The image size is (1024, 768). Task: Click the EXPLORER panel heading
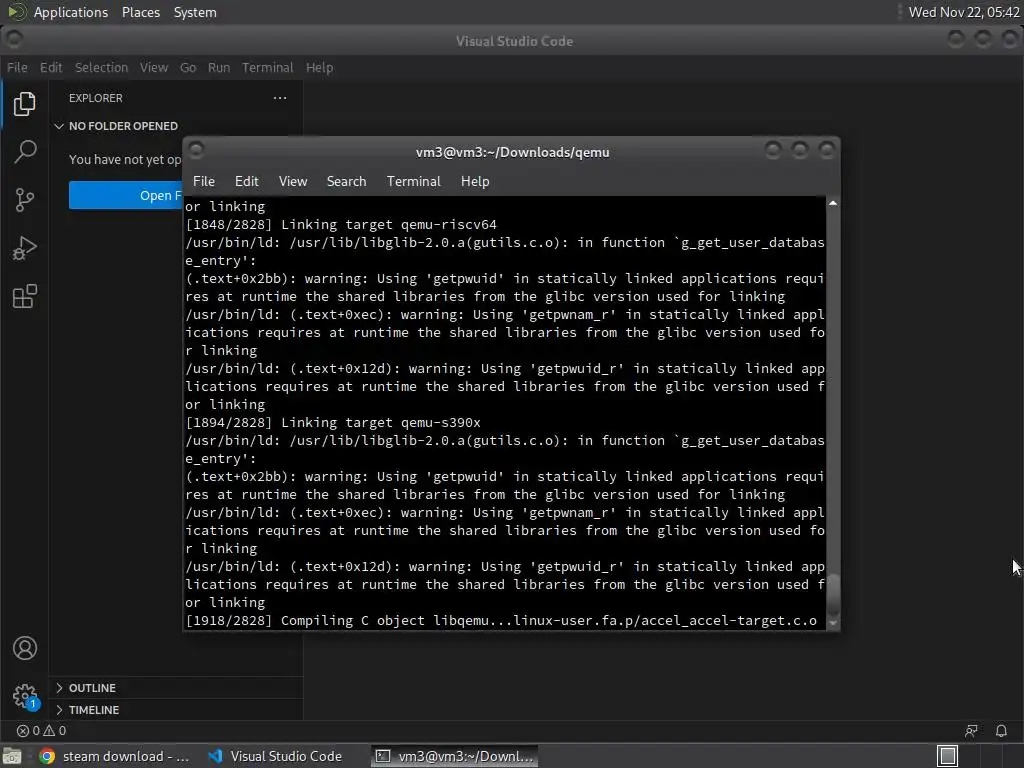click(x=96, y=98)
